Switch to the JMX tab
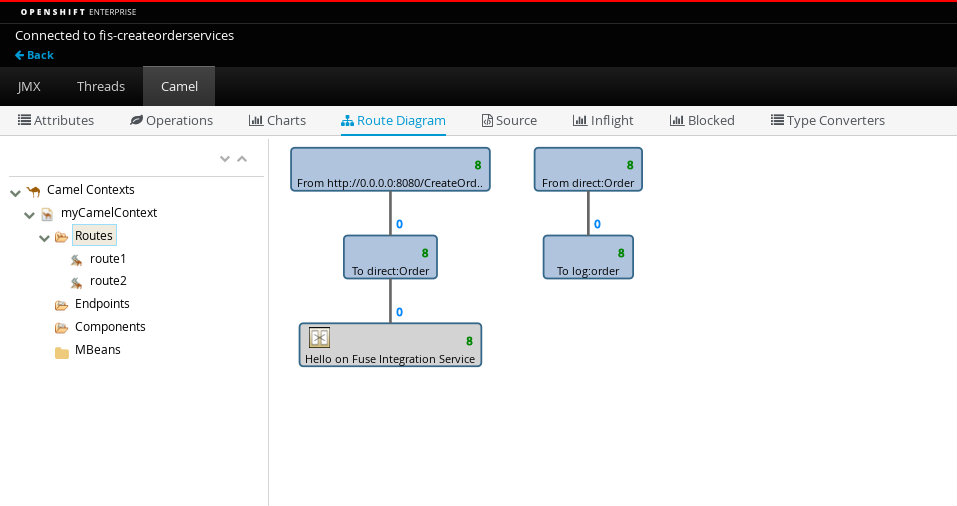957x506 pixels. (x=29, y=86)
